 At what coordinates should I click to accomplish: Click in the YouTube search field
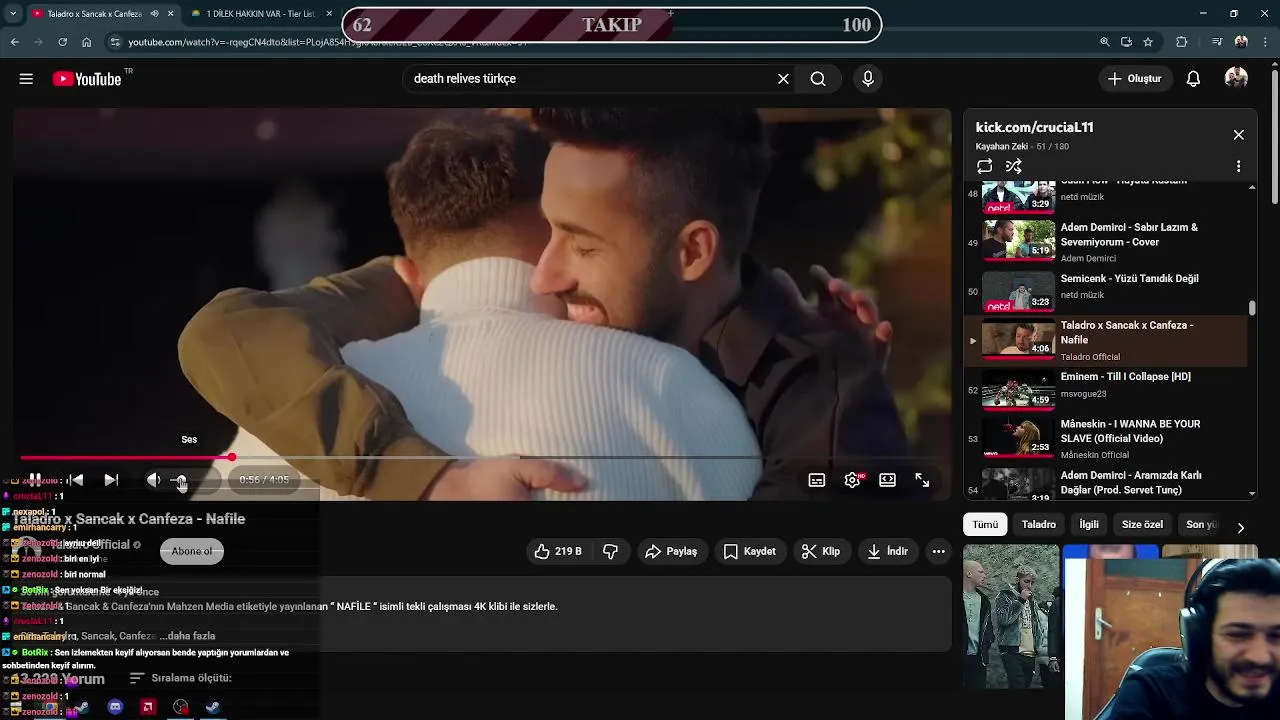click(590, 79)
